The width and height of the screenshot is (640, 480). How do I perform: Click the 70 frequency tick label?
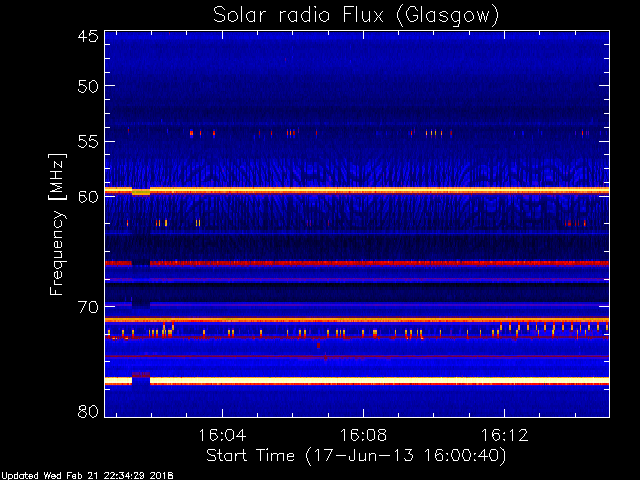[88, 307]
